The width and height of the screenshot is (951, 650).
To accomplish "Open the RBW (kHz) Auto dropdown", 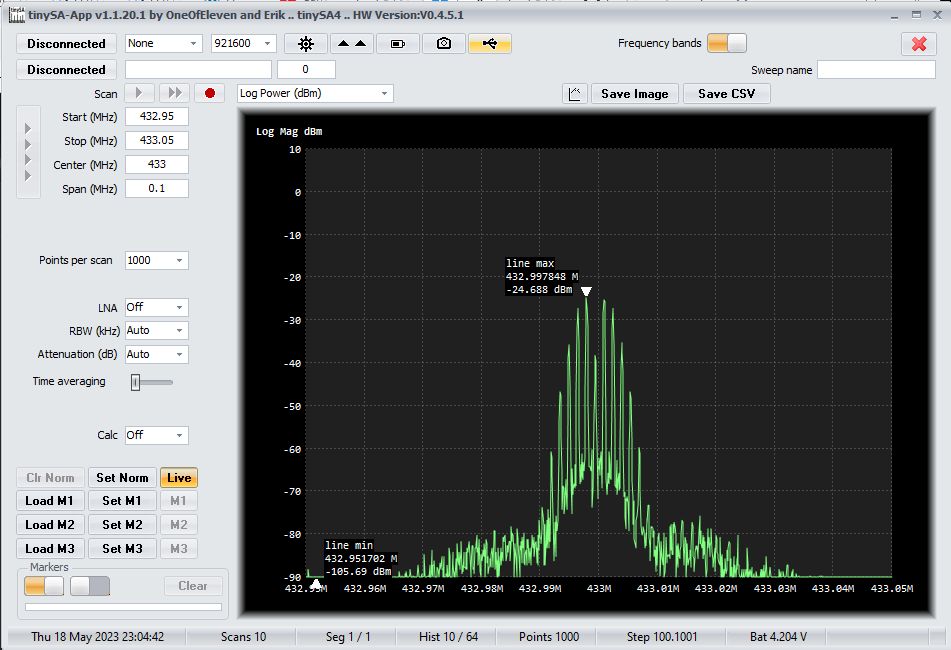I will (156, 330).
